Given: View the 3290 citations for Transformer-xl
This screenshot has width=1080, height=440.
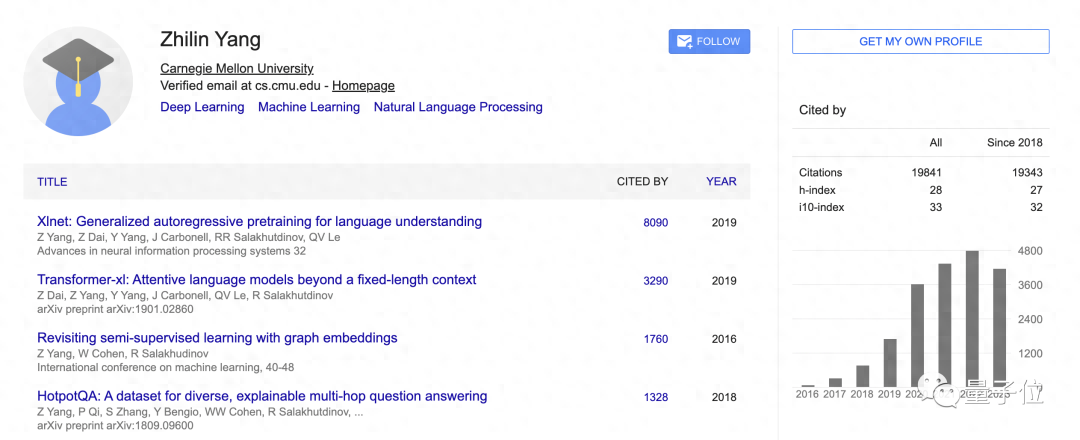Looking at the screenshot, I should point(655,281).
